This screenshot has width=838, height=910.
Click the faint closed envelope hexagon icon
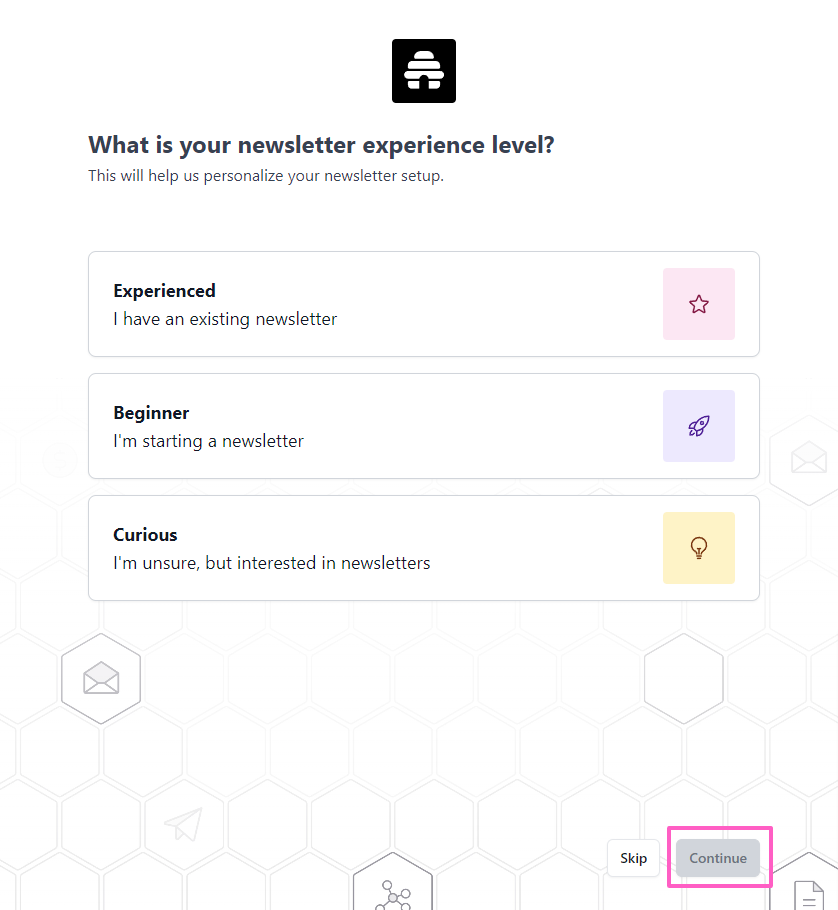point(808,458)
